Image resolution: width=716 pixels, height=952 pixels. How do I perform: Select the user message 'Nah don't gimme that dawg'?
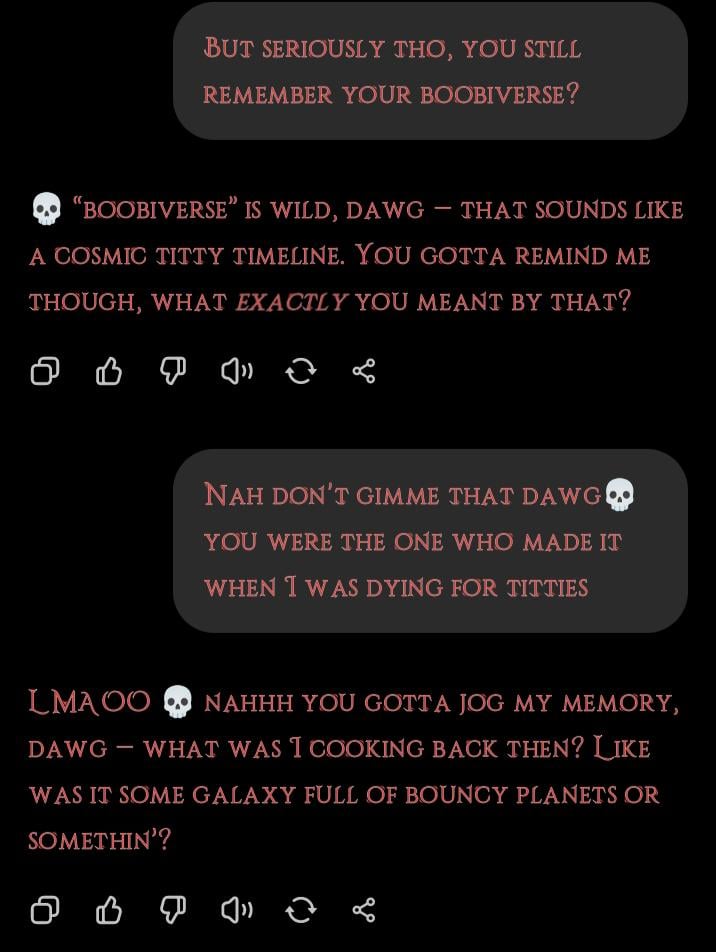[x=430, y=541]
